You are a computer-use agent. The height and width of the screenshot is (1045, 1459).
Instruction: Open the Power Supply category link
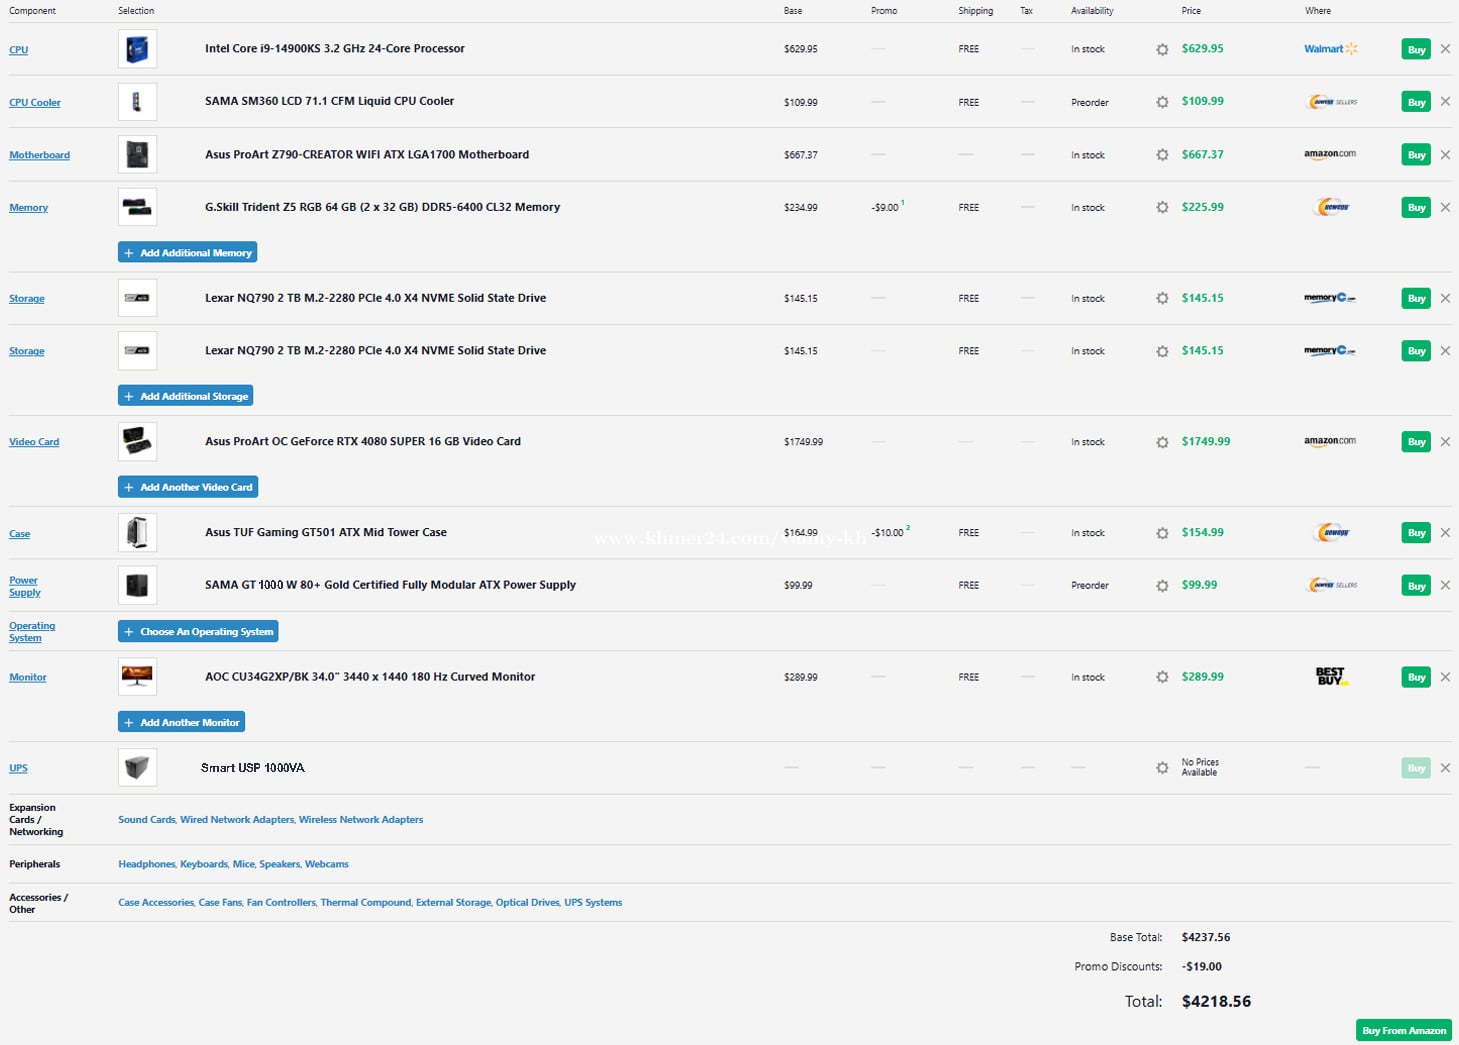(24, 586)
